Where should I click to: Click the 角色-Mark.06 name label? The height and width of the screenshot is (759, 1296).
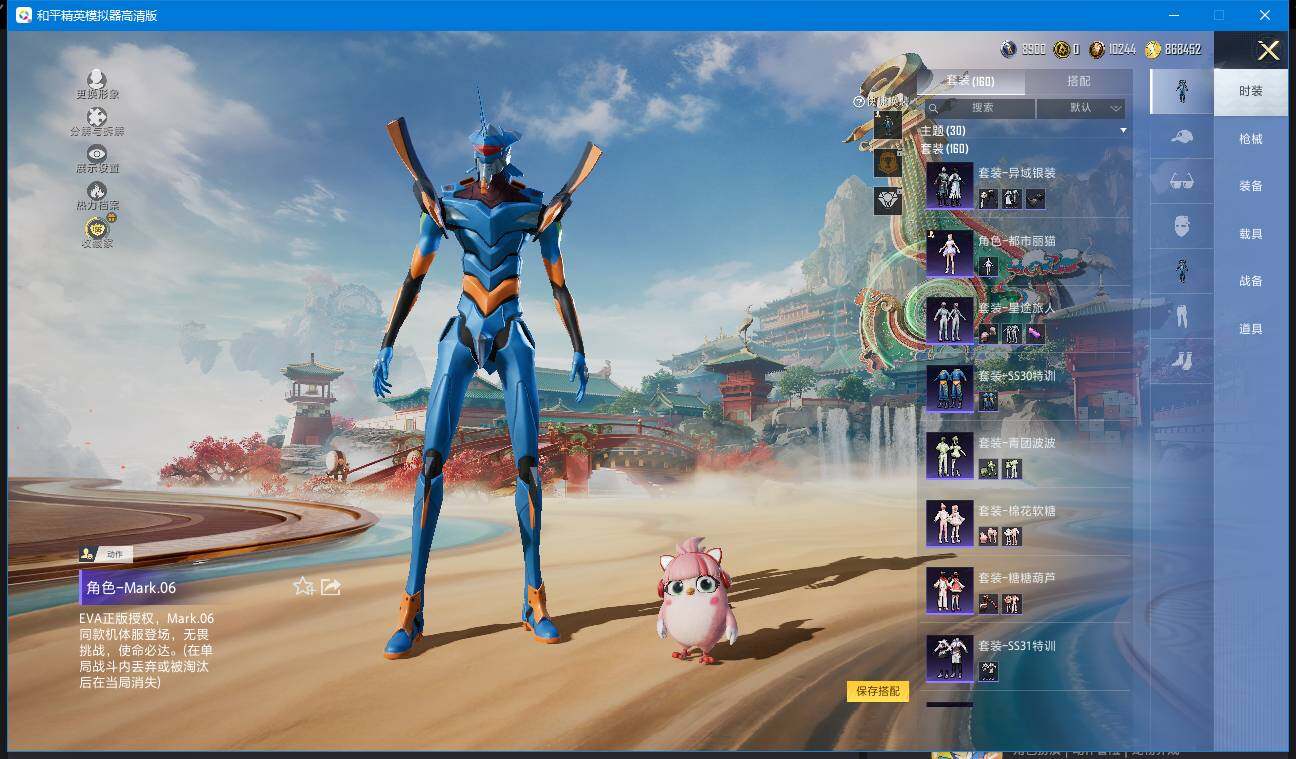tap(131, 588)
